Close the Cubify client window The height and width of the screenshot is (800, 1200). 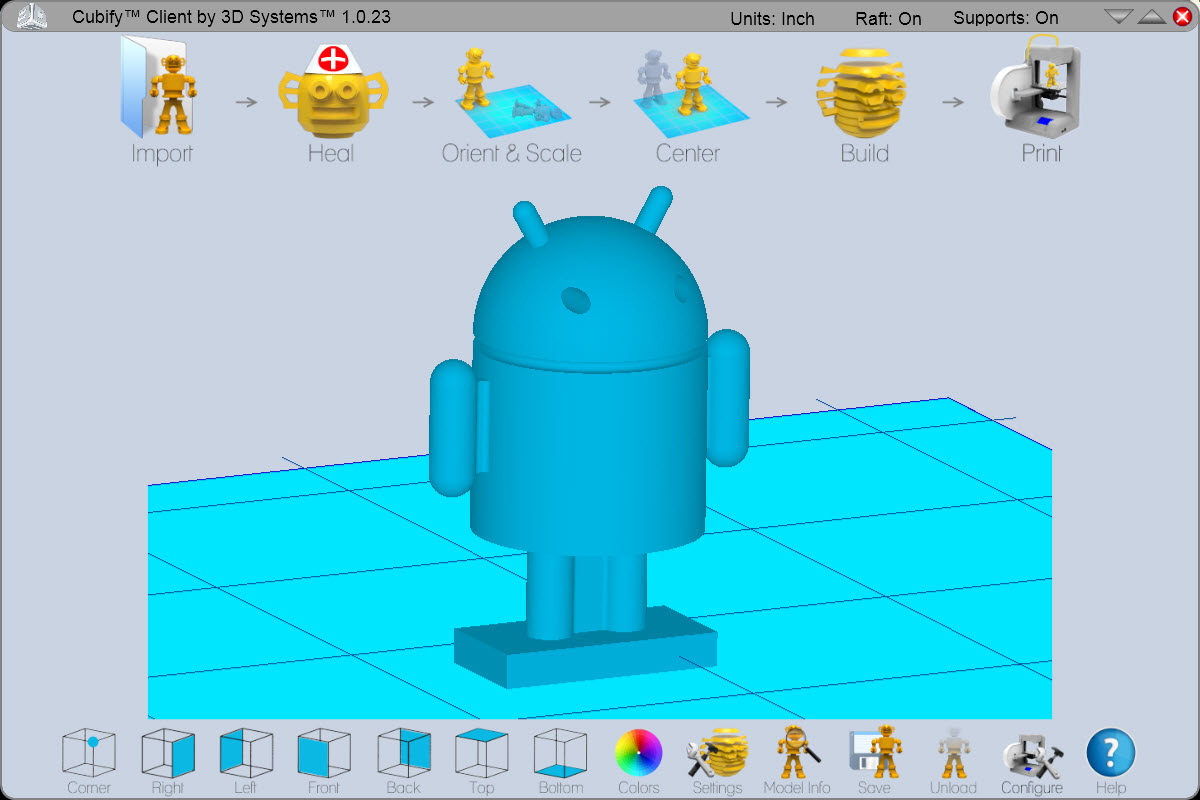[1182, 16]
